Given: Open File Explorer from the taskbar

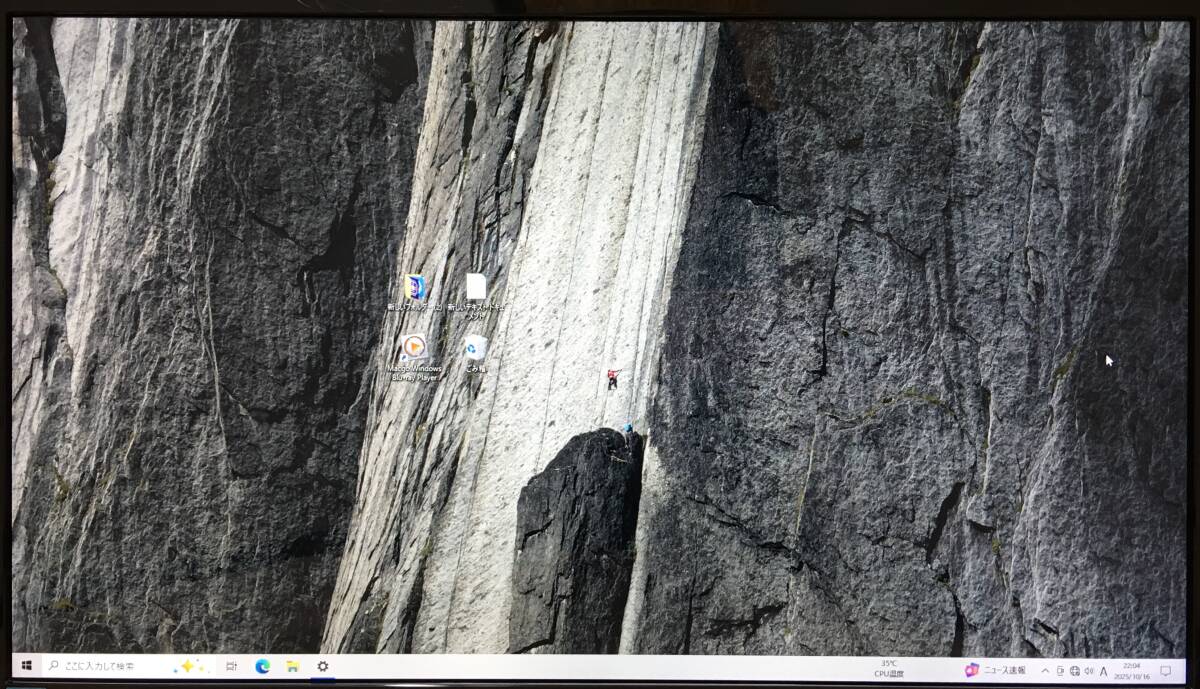Looking at the screenshot, I should point(292,666).
